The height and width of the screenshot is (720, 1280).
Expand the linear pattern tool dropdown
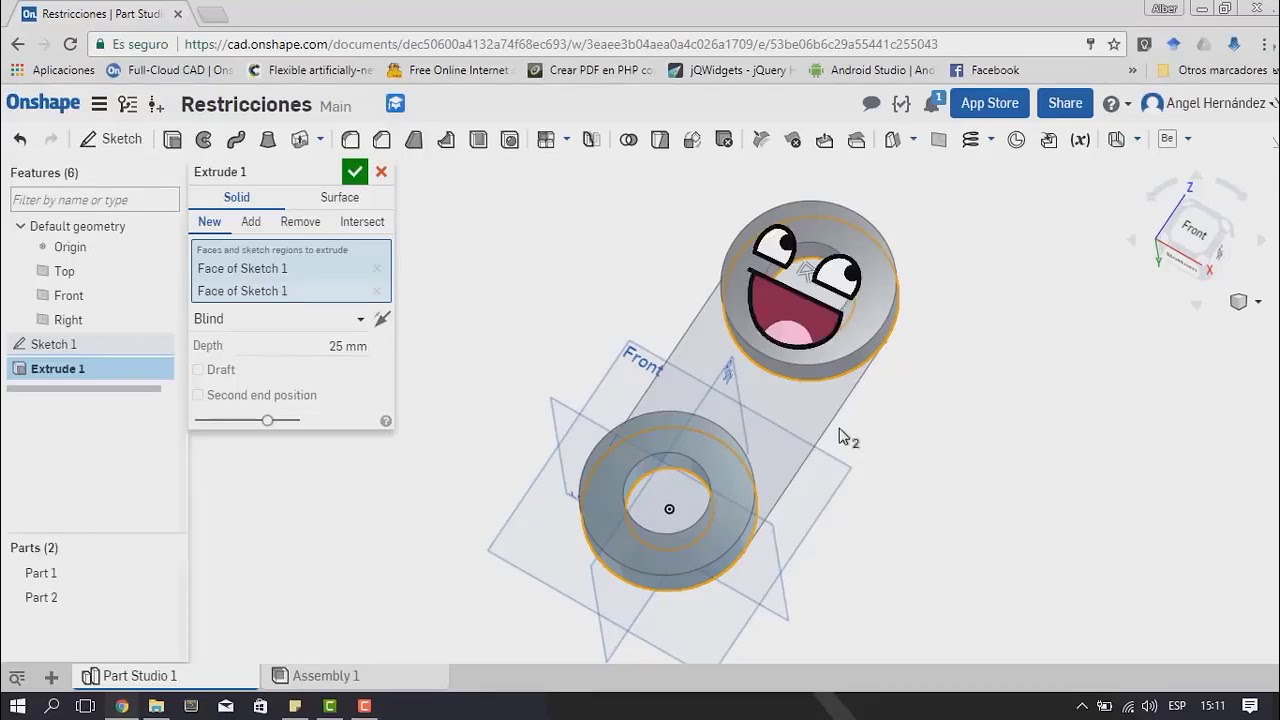[567, 139]
